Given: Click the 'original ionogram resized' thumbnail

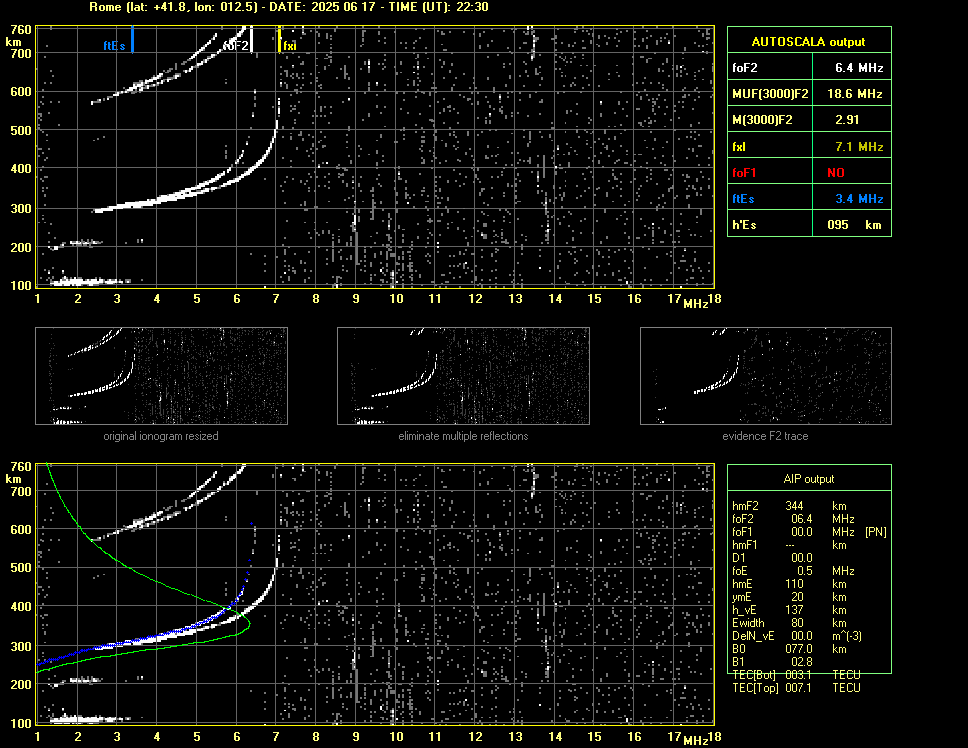Looking at the screenshot, I should click(162, 376).
